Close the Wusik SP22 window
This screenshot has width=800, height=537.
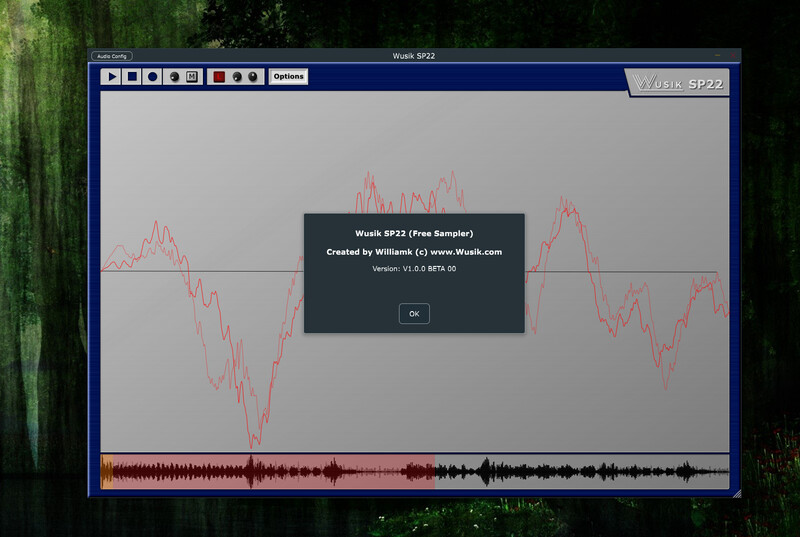[x=733, y=55]
